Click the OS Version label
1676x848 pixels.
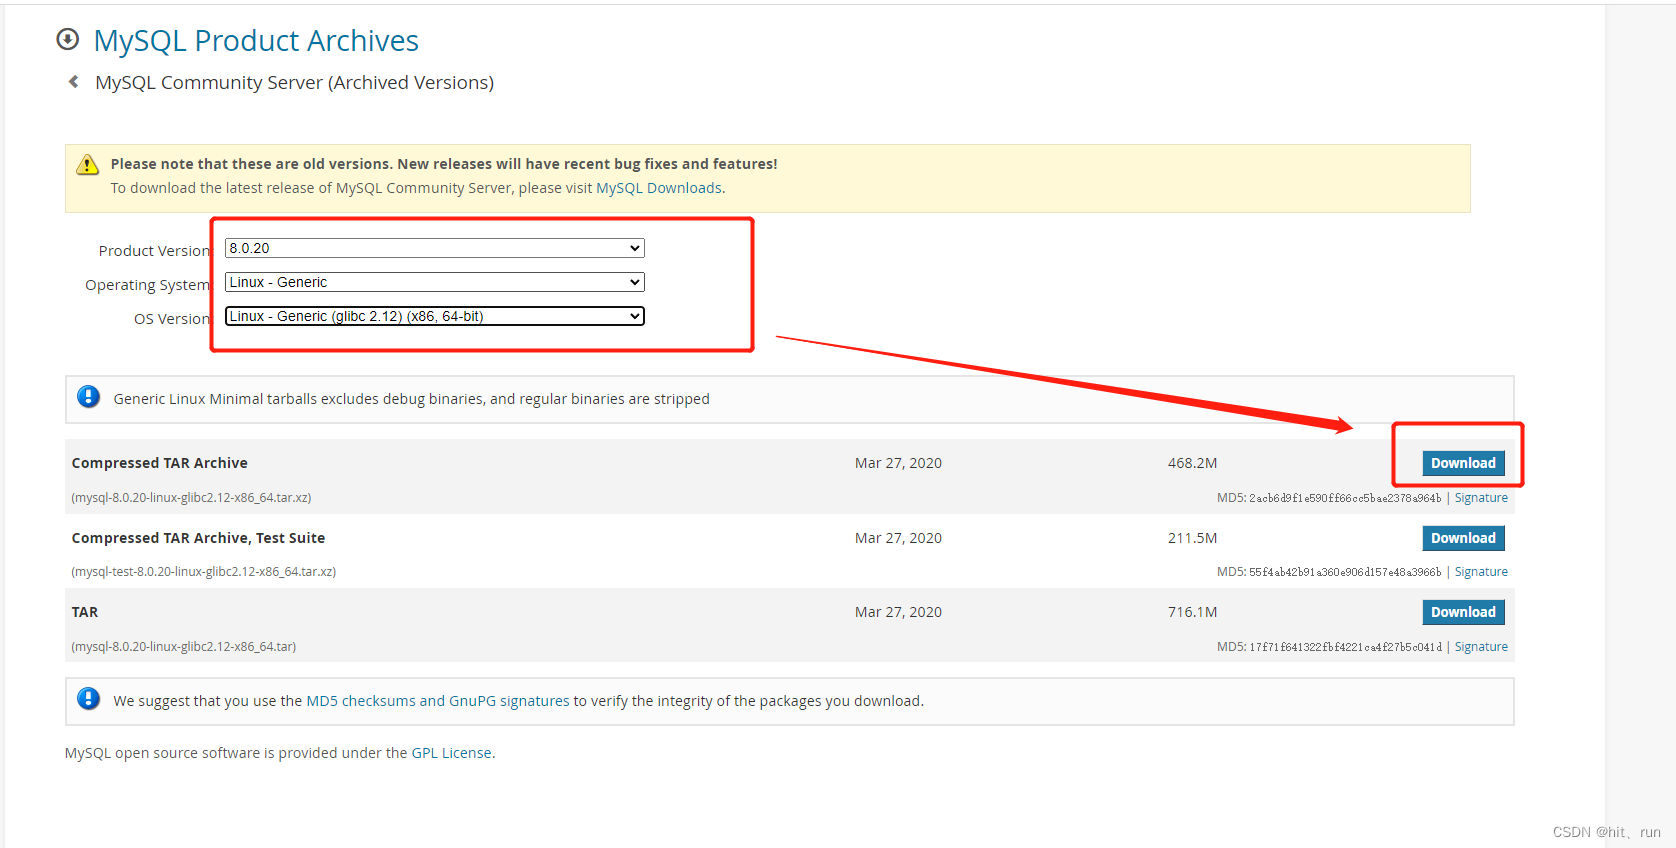(172, 319)
